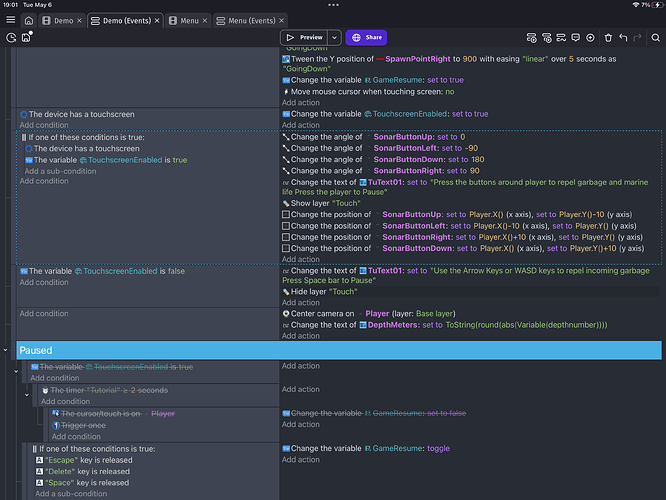Click the Share button
This screenshot has height=500, width=666.
[366, 37]
